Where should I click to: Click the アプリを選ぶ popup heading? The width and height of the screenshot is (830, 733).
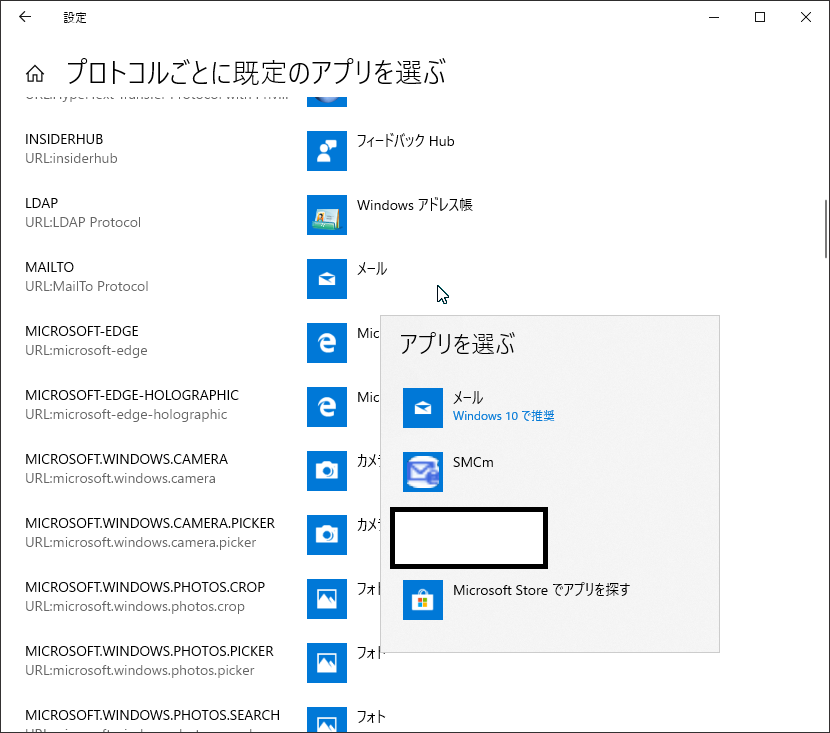[457, 344]
